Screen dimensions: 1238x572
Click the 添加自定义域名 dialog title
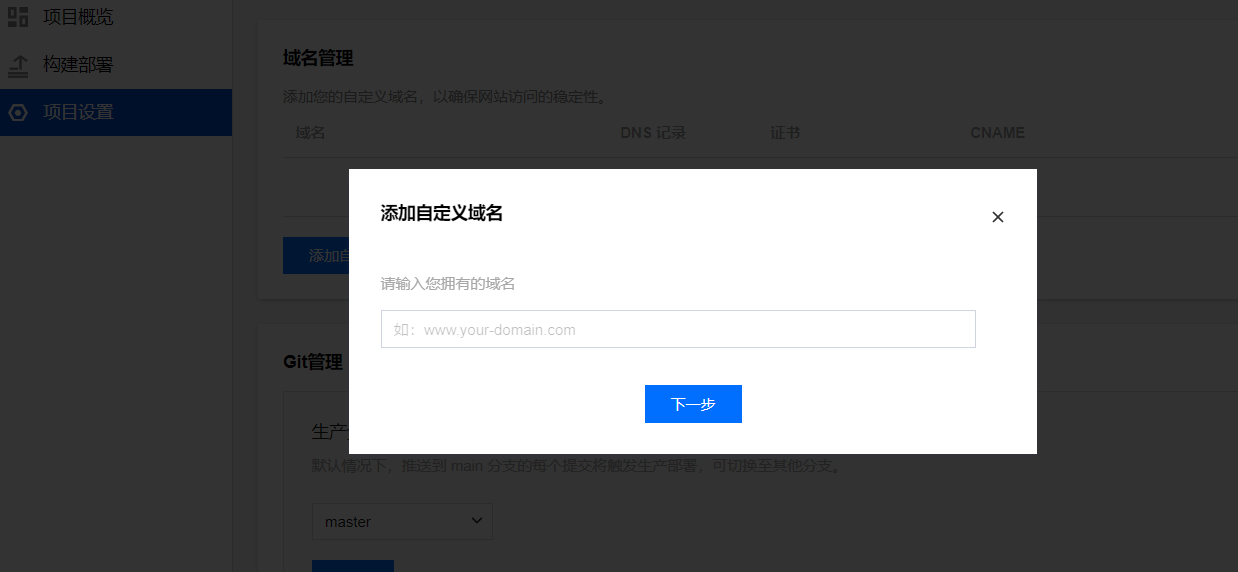coord(441,213)
